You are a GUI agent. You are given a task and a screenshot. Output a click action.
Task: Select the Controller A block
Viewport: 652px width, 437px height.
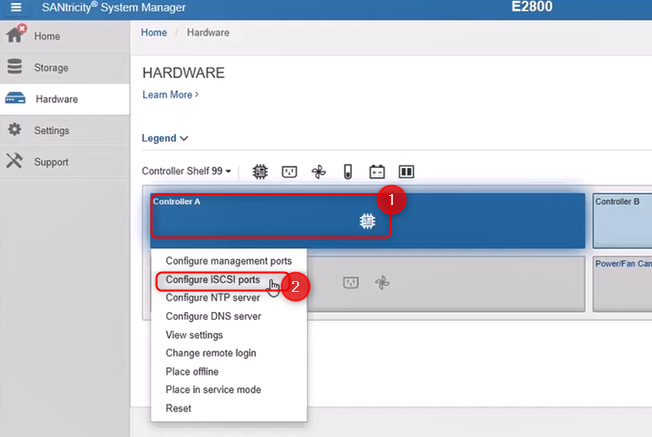click(368, 220)
